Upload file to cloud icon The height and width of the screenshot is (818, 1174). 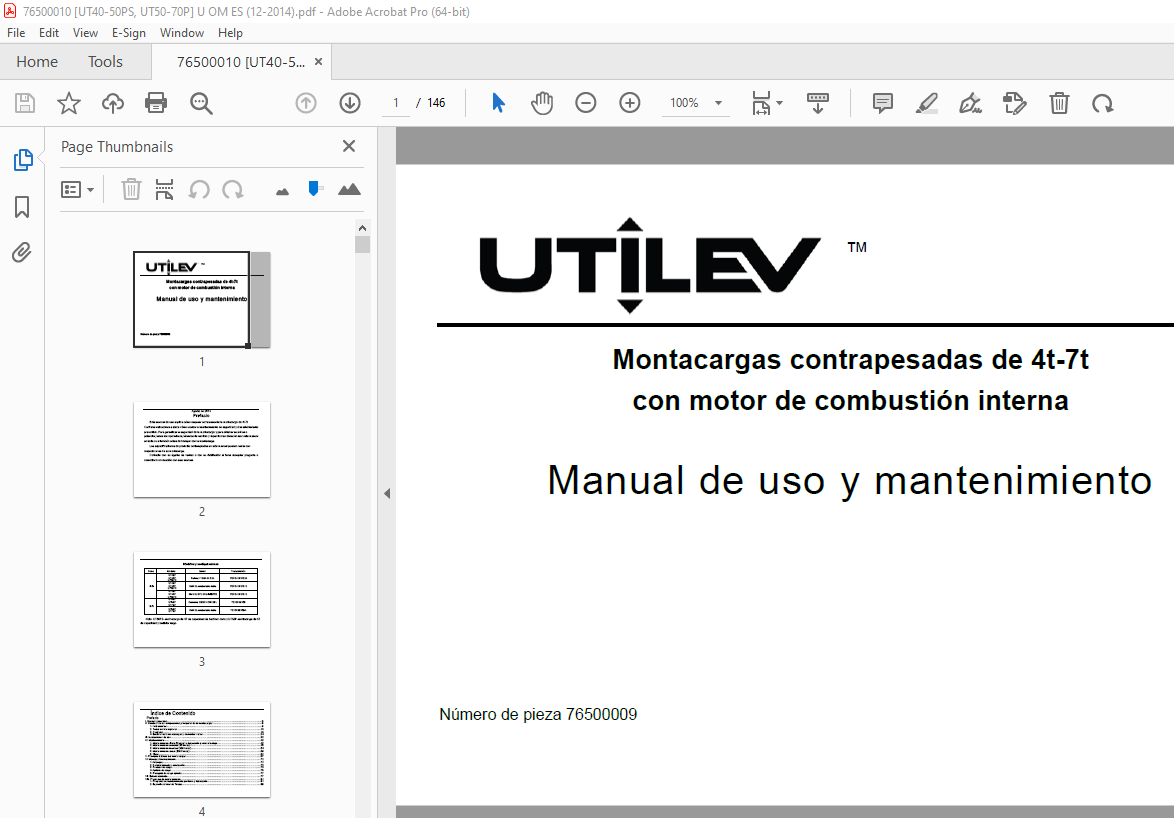[113, 103]
